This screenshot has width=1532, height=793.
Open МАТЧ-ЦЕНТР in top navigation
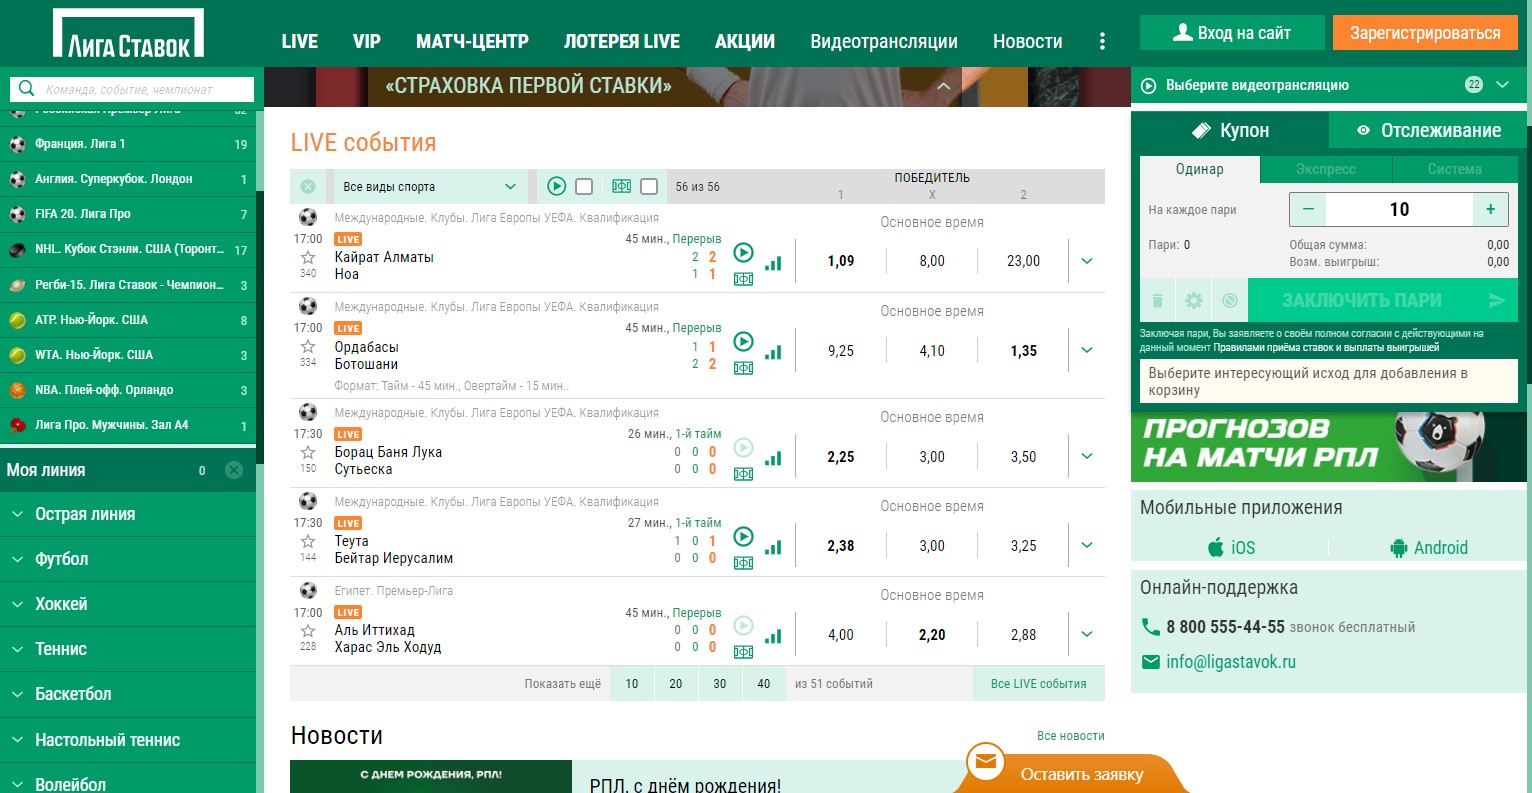click(472, 41)
